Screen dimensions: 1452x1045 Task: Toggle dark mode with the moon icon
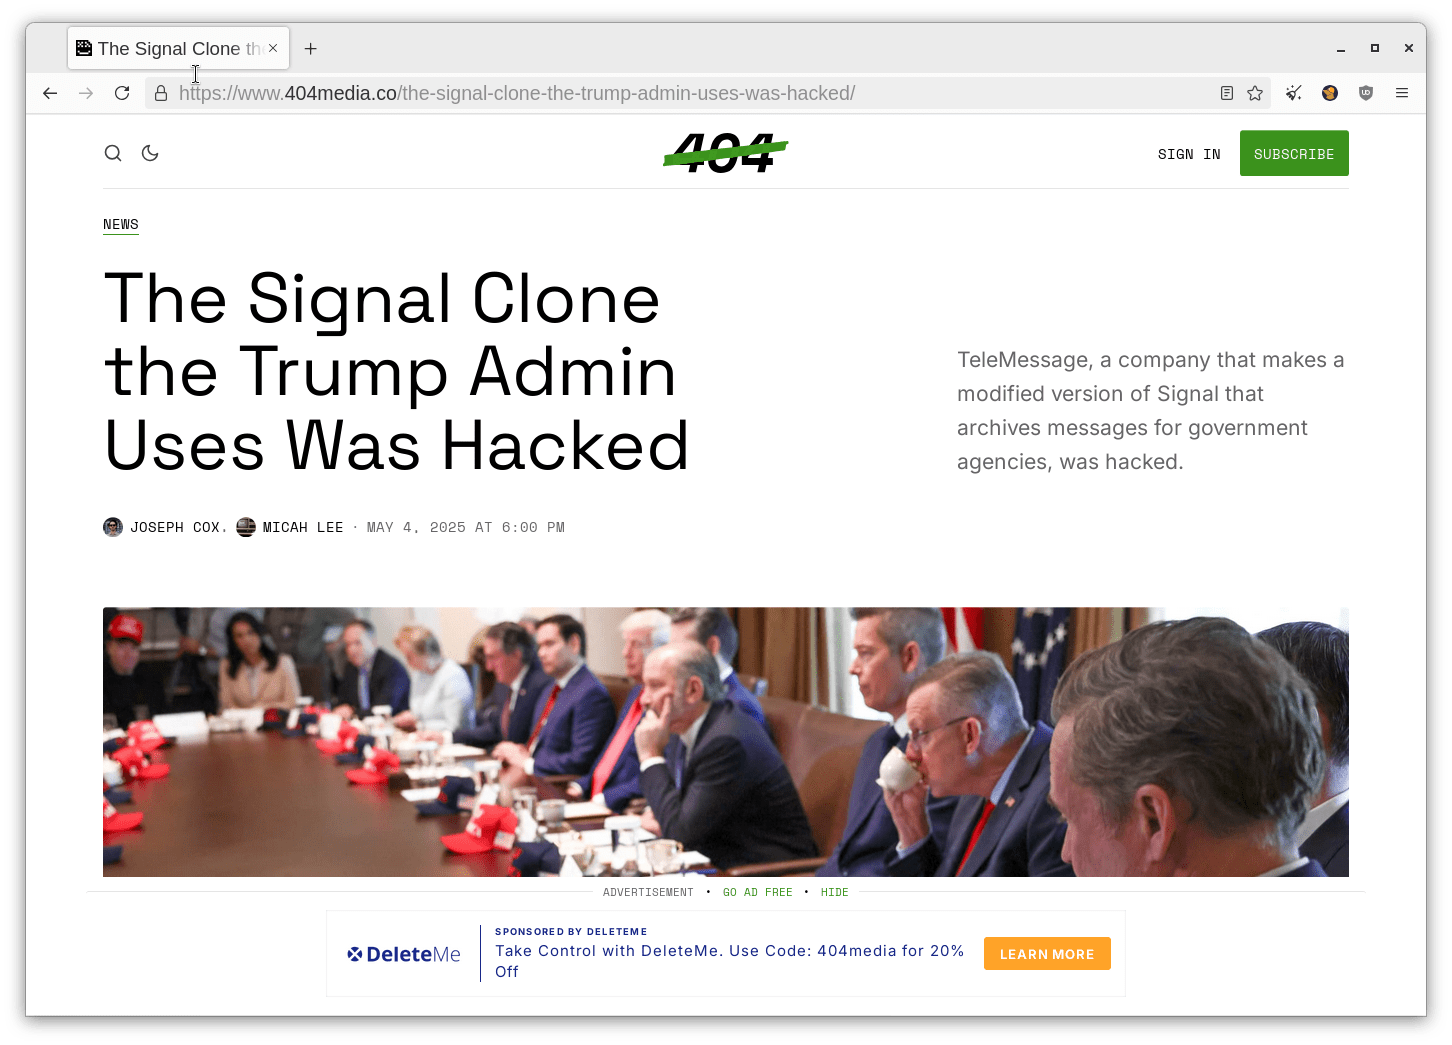tap(150, 153)
